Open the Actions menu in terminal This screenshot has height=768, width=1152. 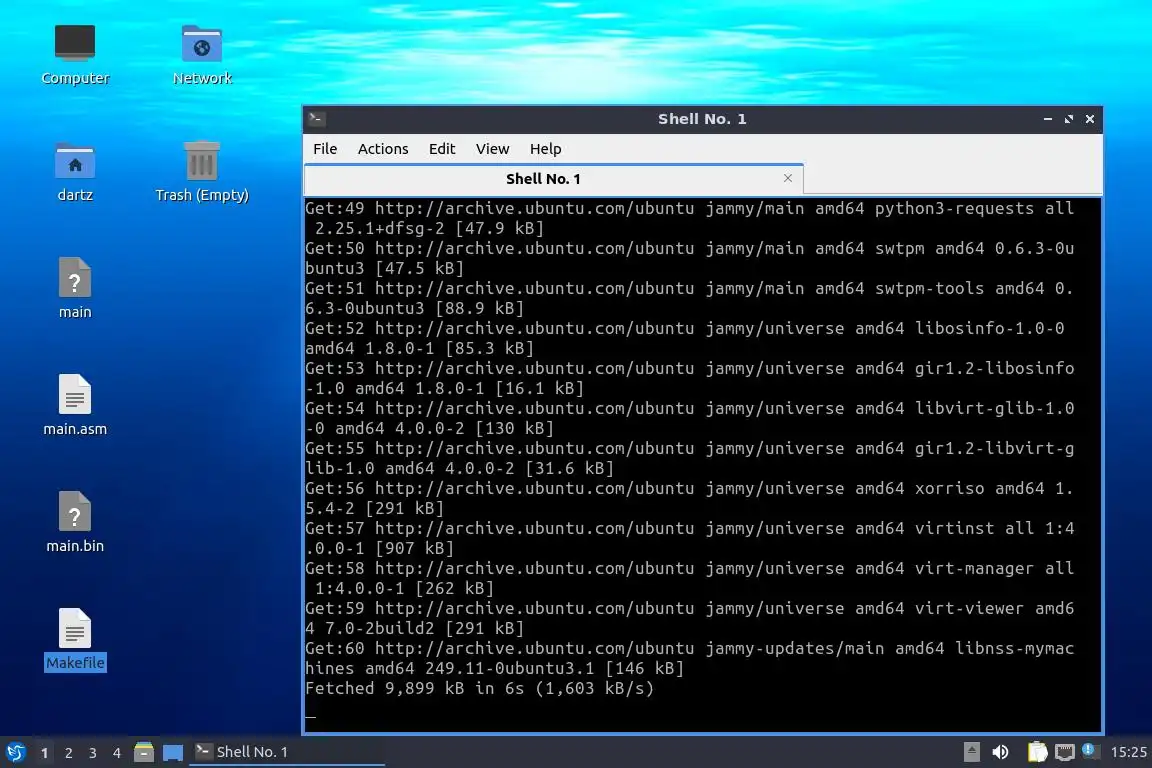(383, 148)
